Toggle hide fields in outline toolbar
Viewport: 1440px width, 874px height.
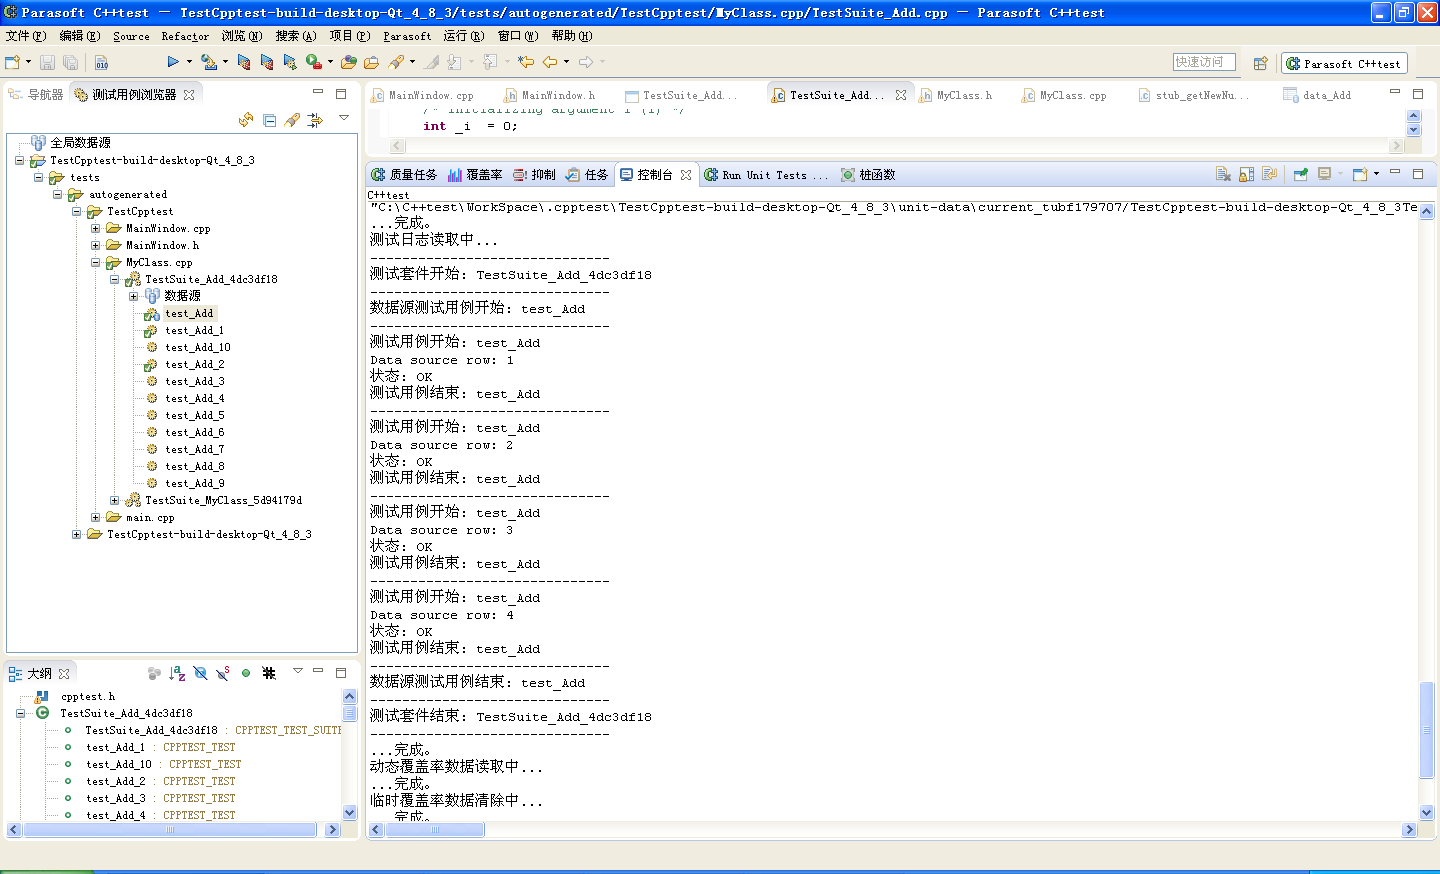tap(200, 673)
